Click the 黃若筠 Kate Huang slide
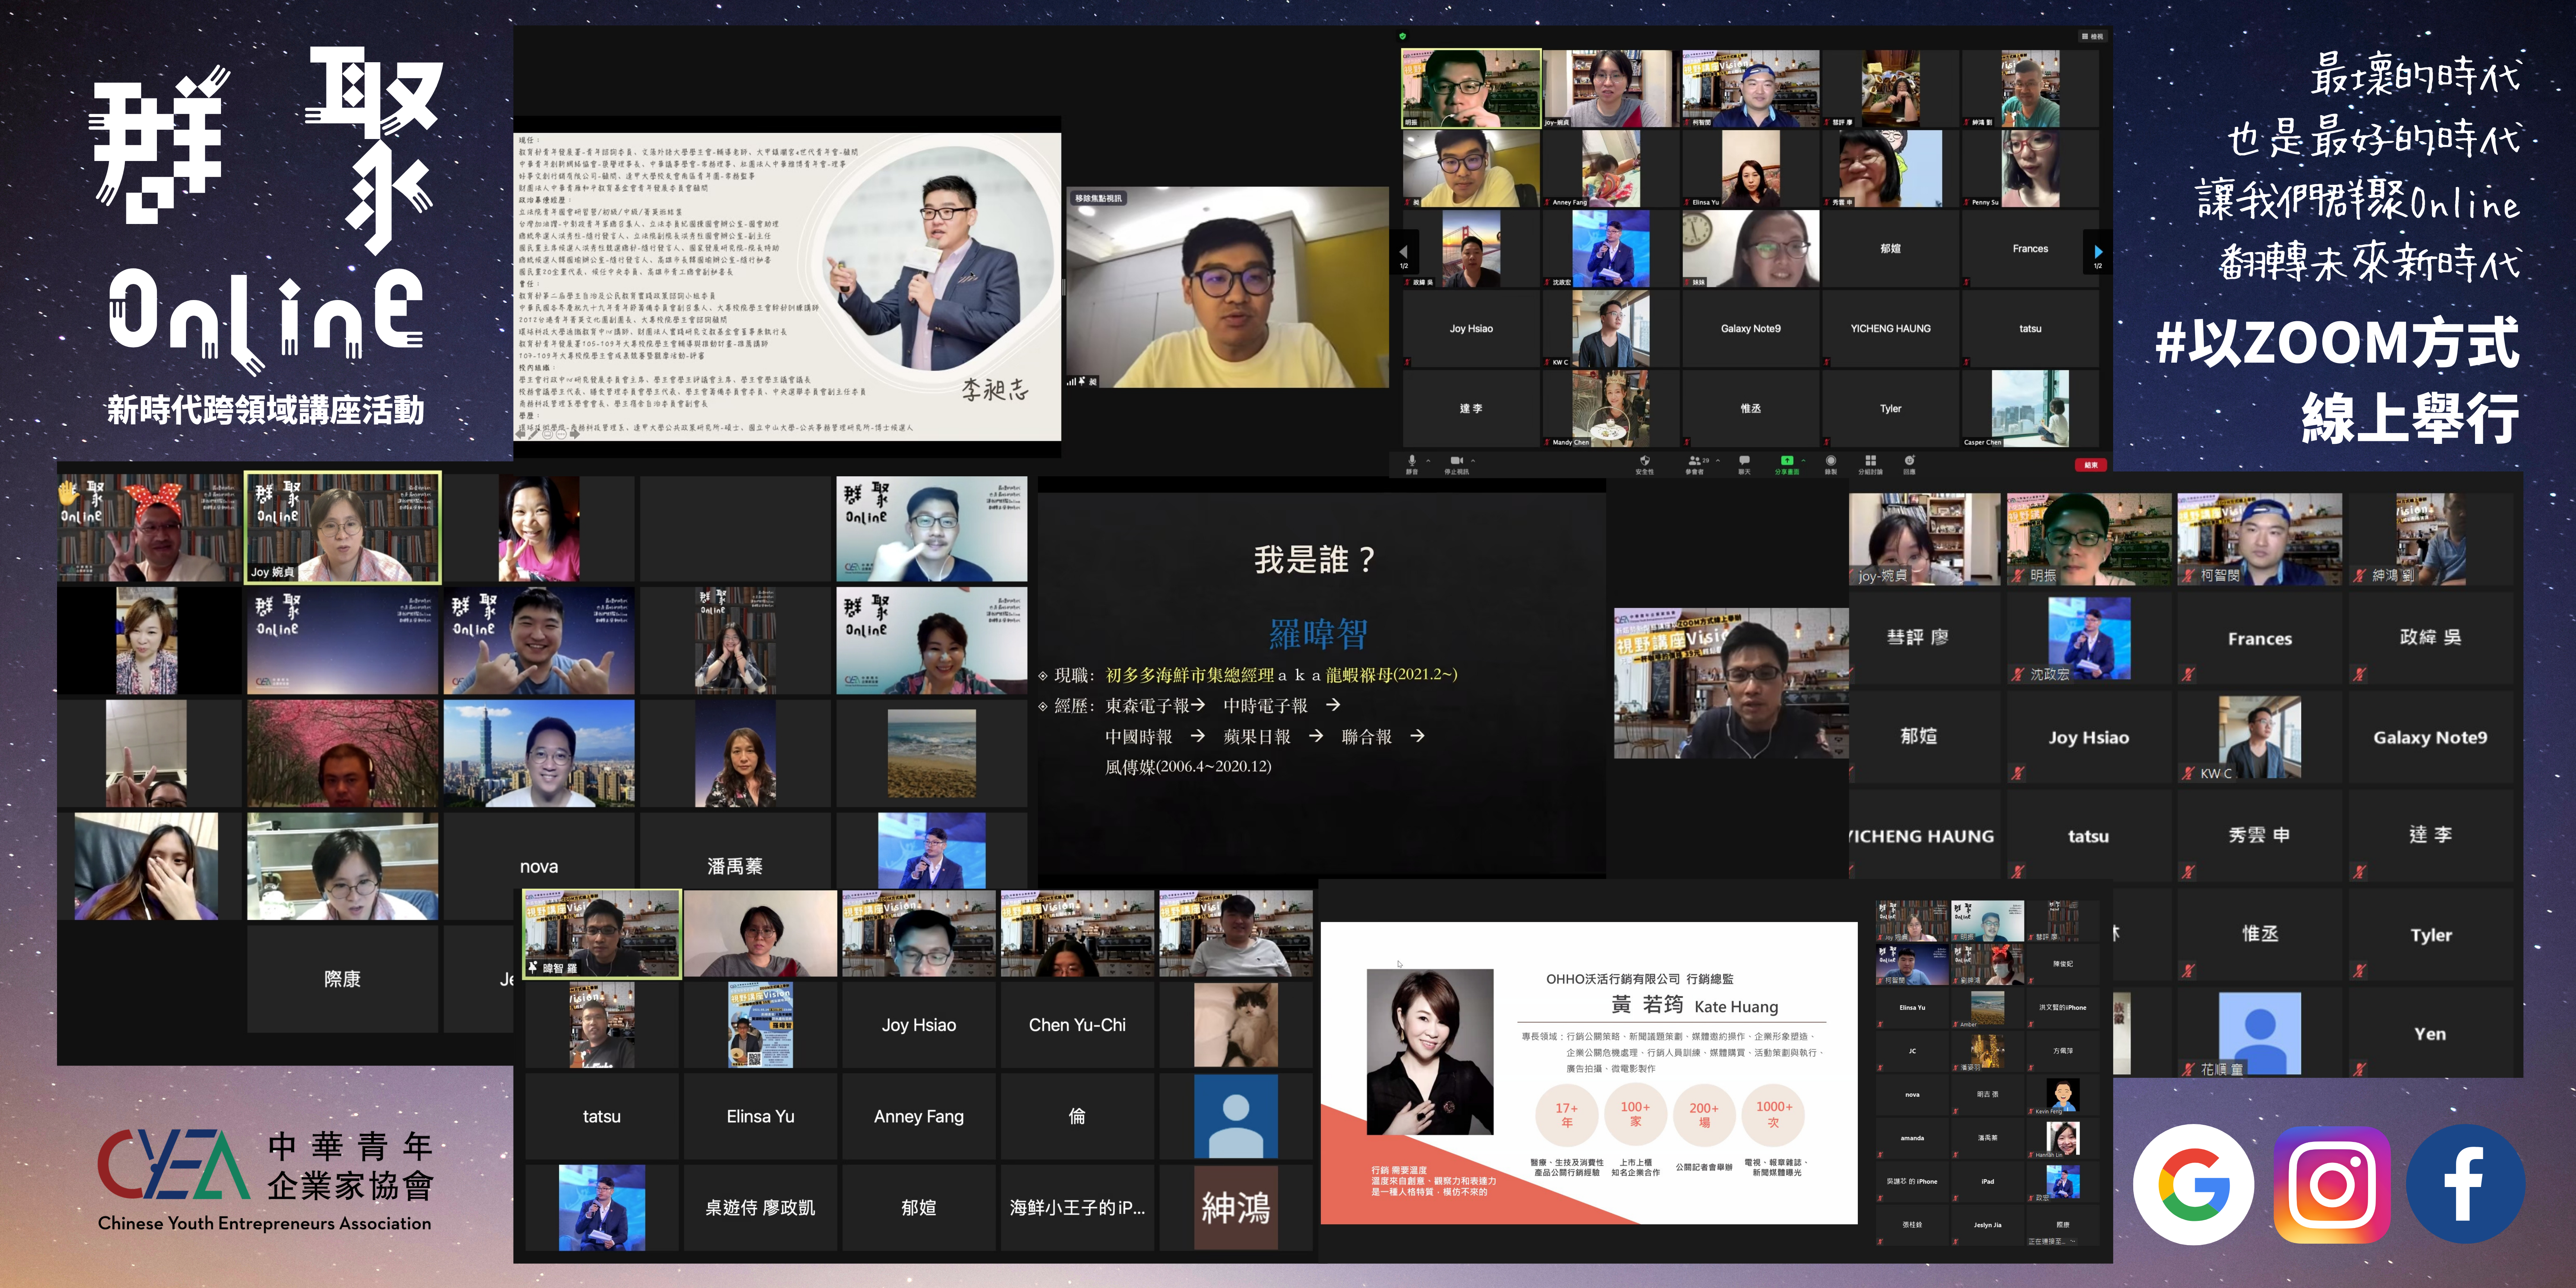The image size is (2576, 1288). pos(1589,1073)
